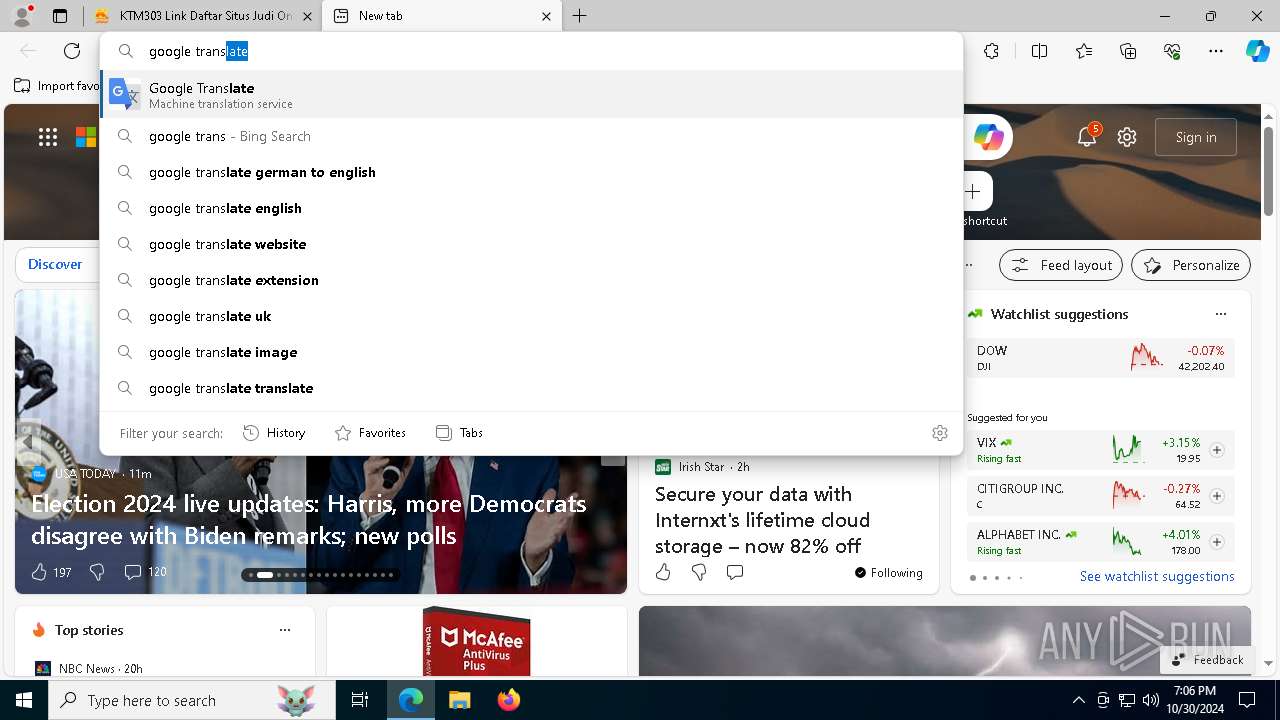
Task: Select the Google Translate site suggestion
Action: click(531, 94)
